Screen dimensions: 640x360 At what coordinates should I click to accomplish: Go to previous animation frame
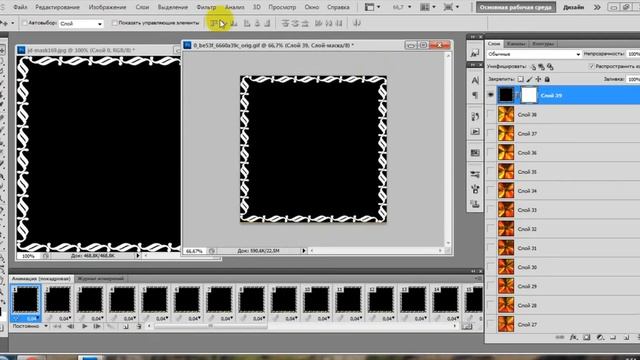click(71, 326)
